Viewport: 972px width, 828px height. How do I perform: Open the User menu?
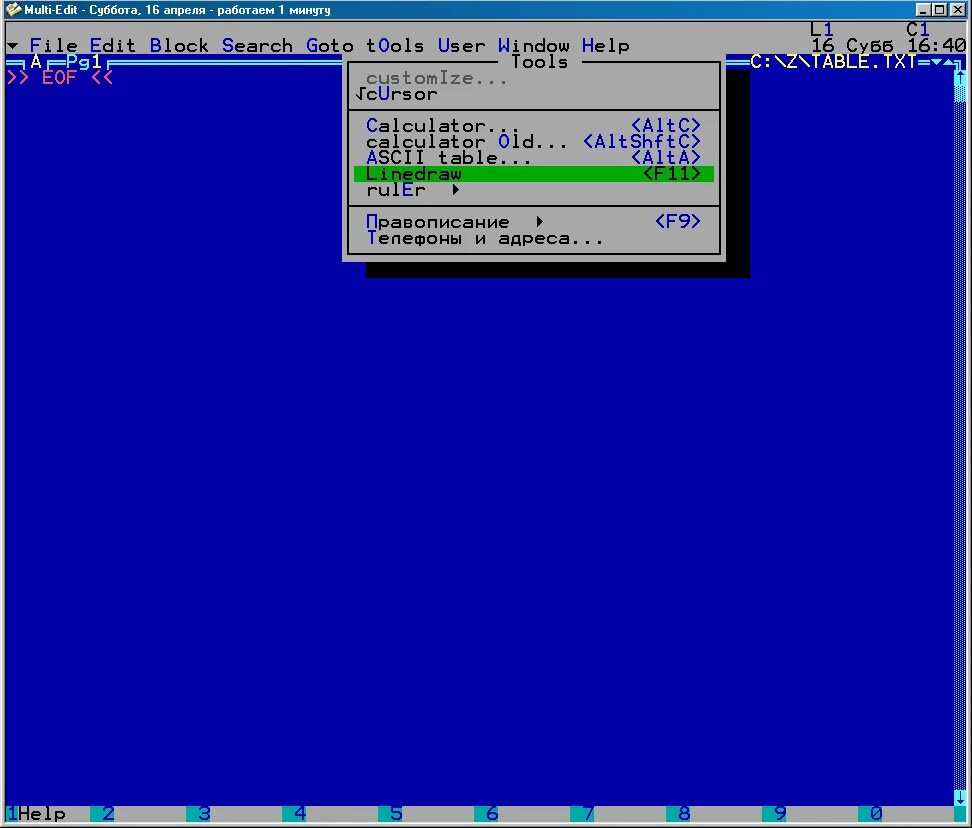(461, 46)
